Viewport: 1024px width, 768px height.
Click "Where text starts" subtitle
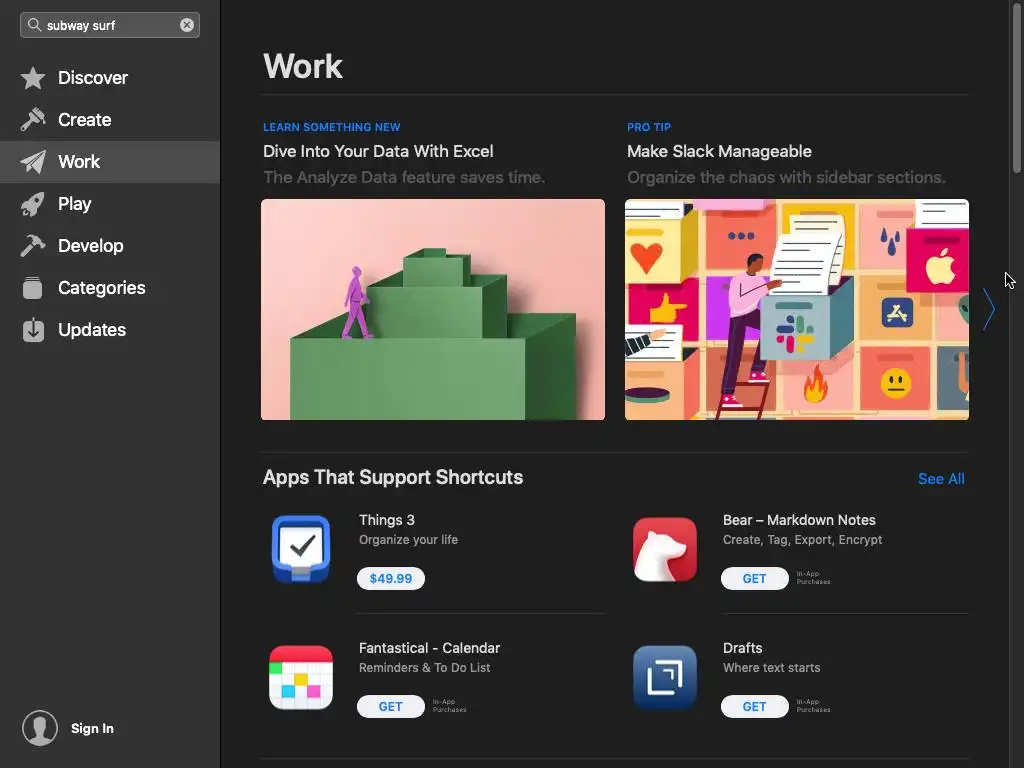tap(771, 668)
